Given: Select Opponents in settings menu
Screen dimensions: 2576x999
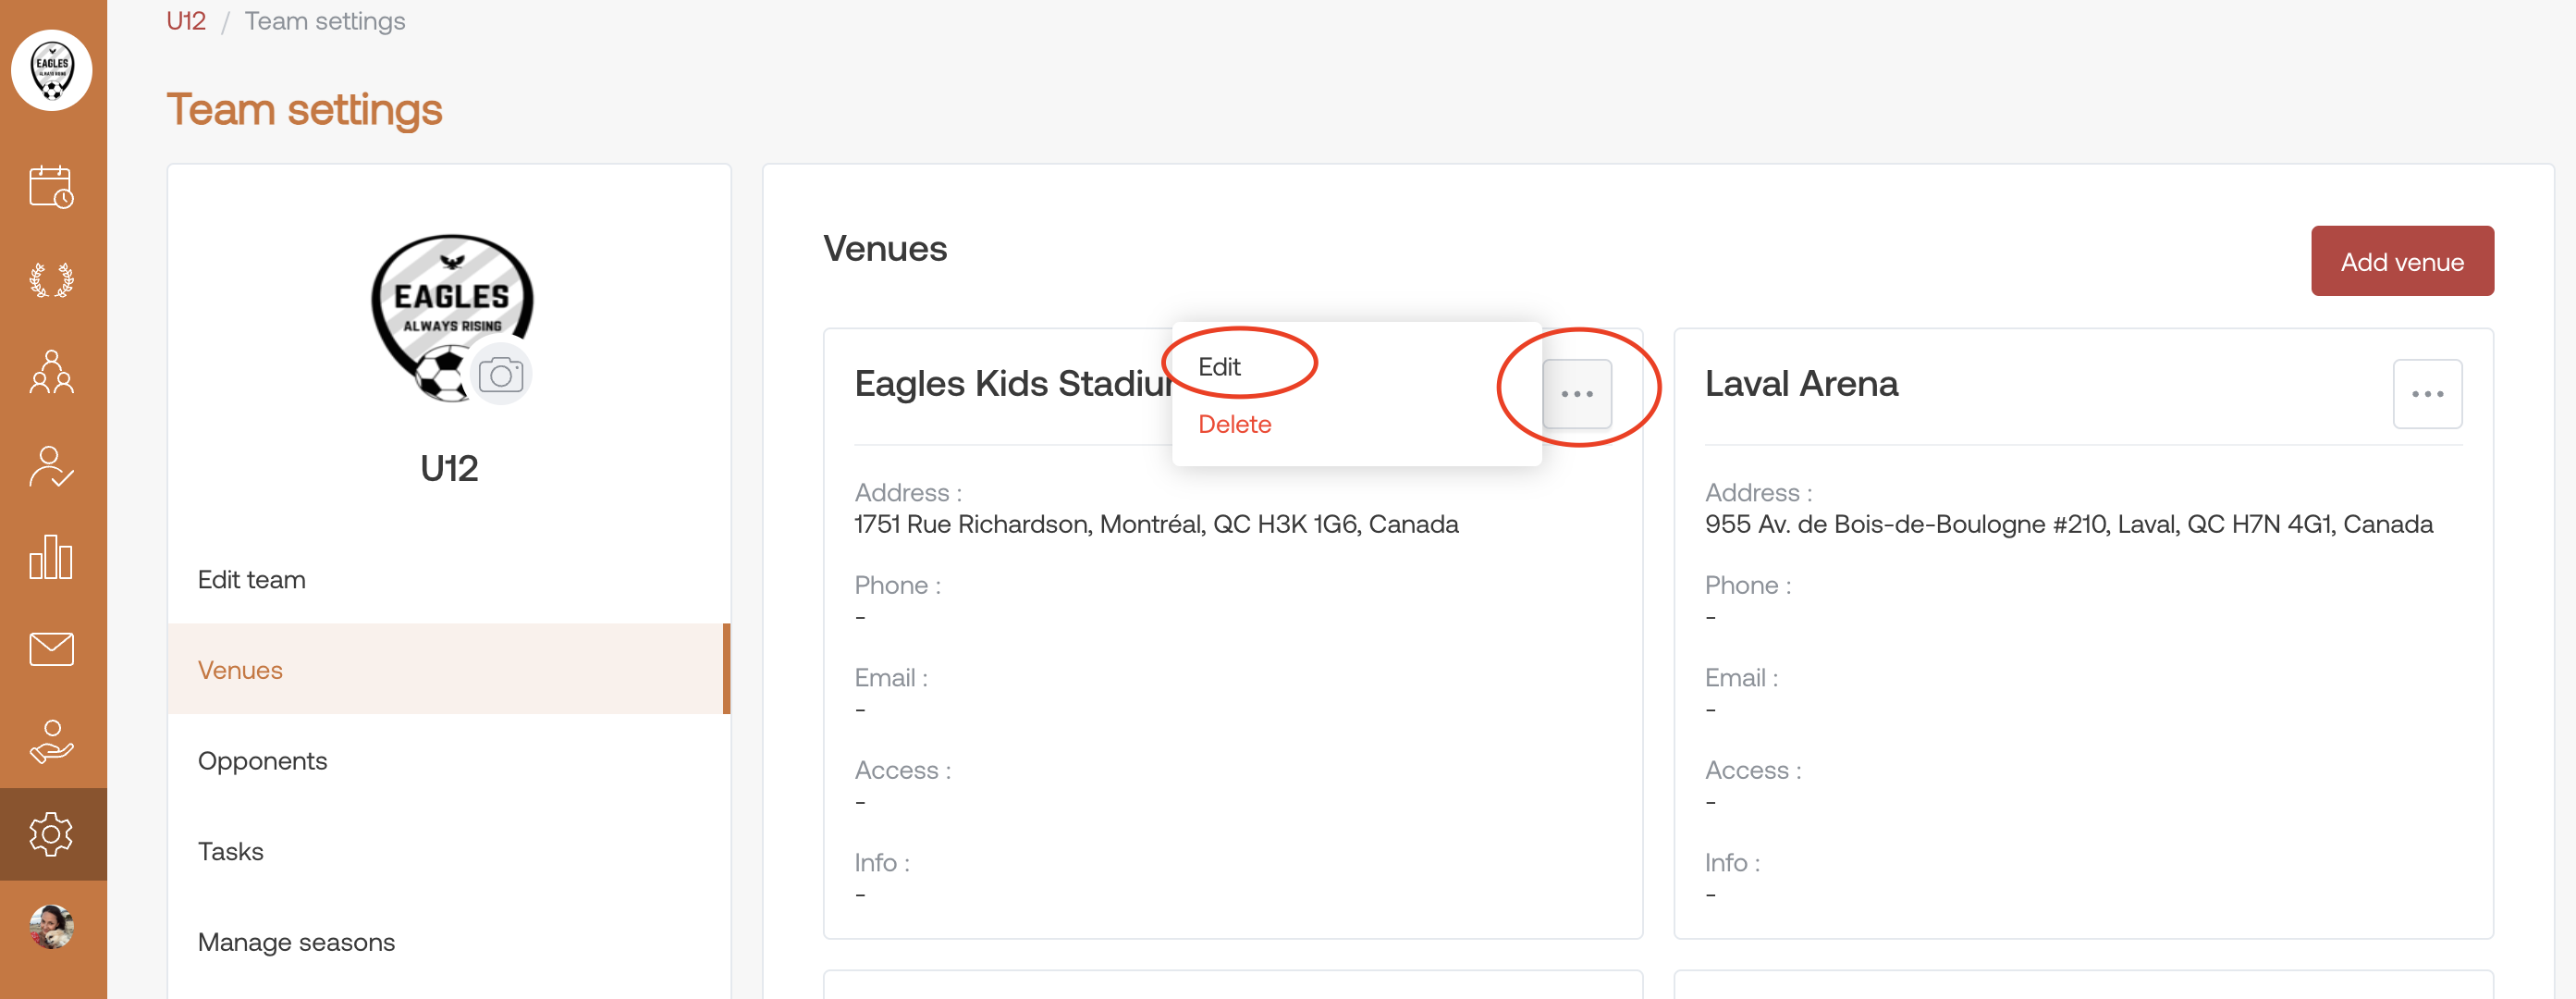Looking at the screenshot, I should [449, 760].
